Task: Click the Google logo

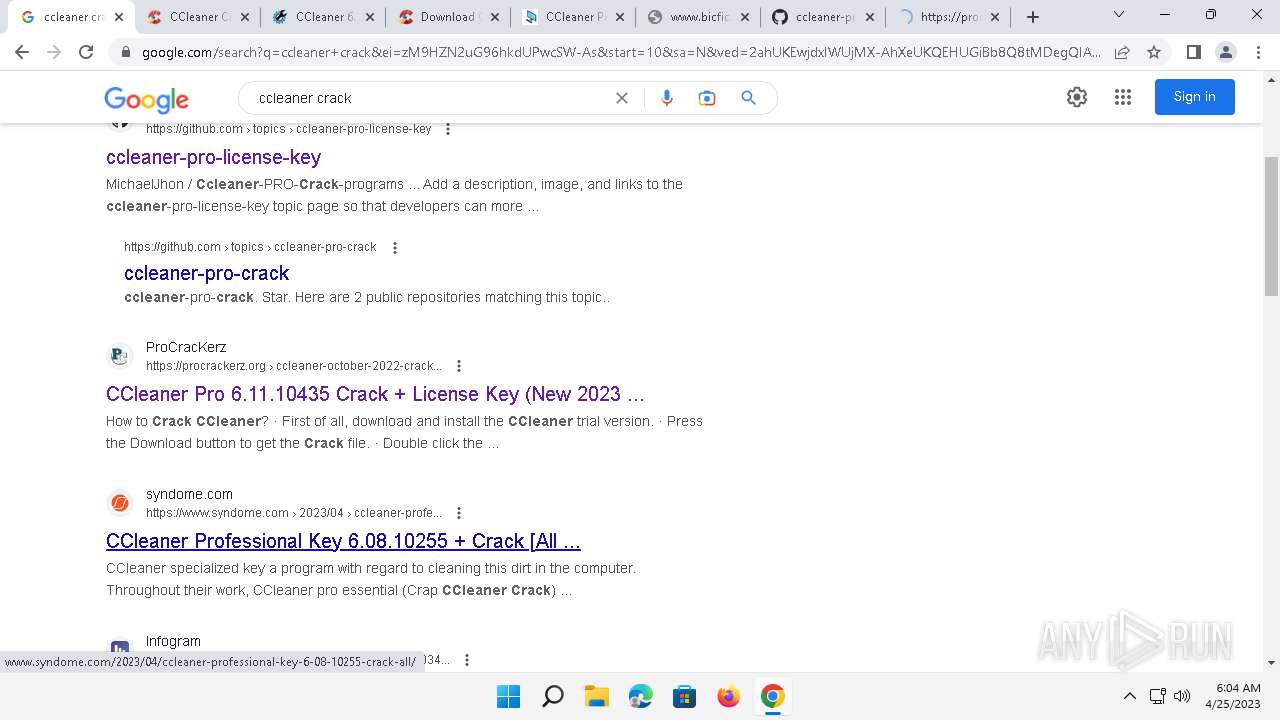Action: 146,98
